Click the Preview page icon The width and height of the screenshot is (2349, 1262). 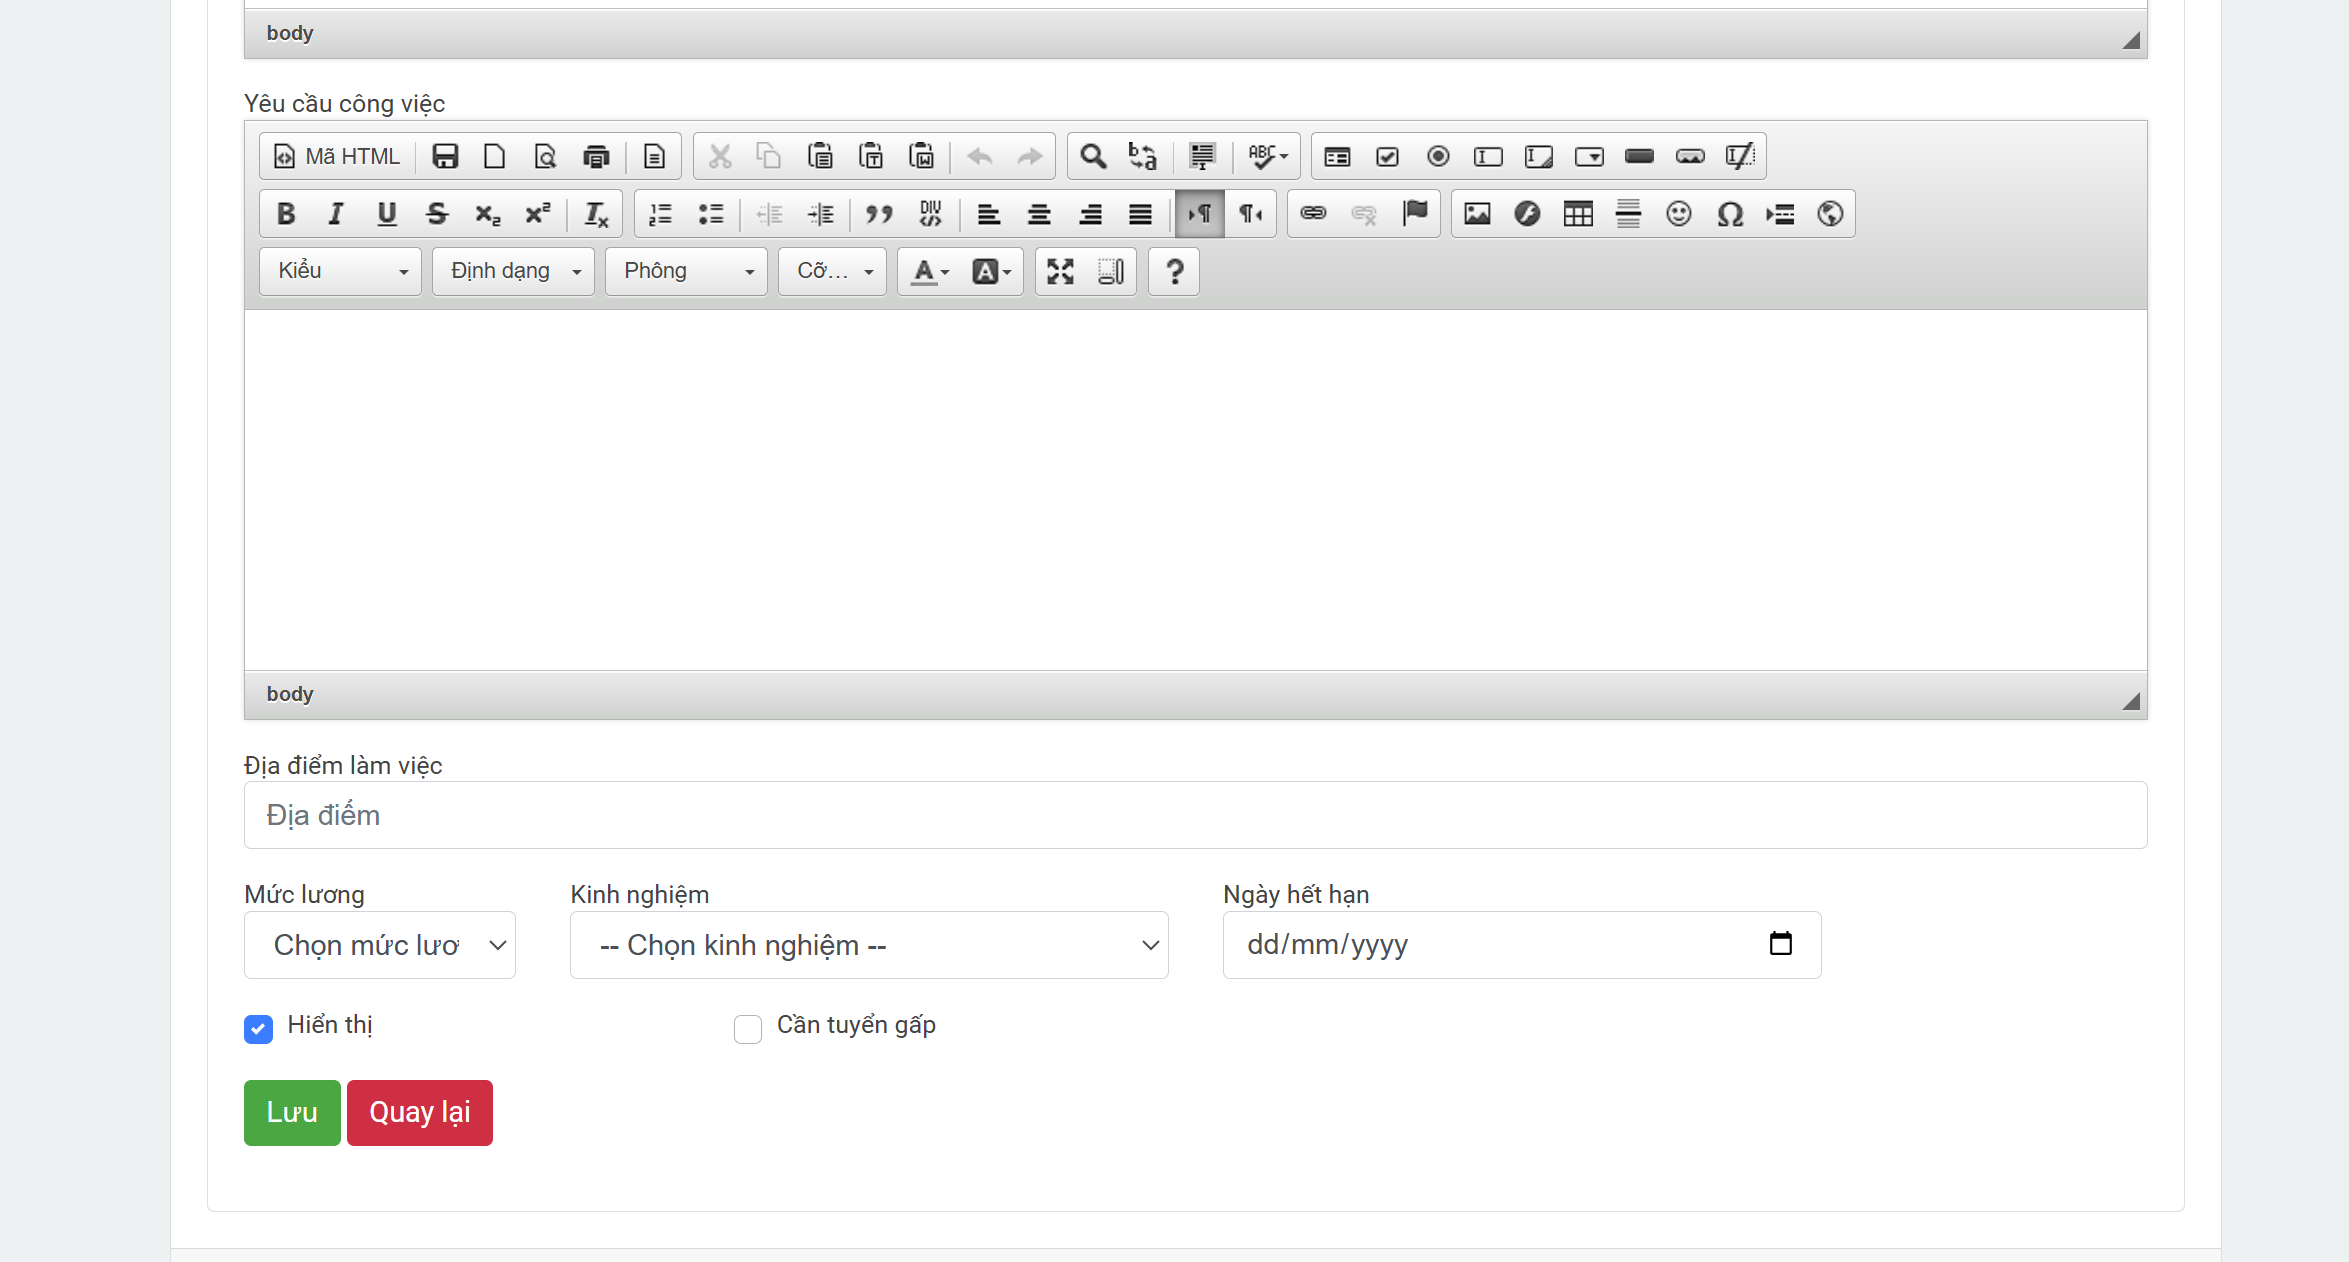pyautogui.click(x=545, y=157)
